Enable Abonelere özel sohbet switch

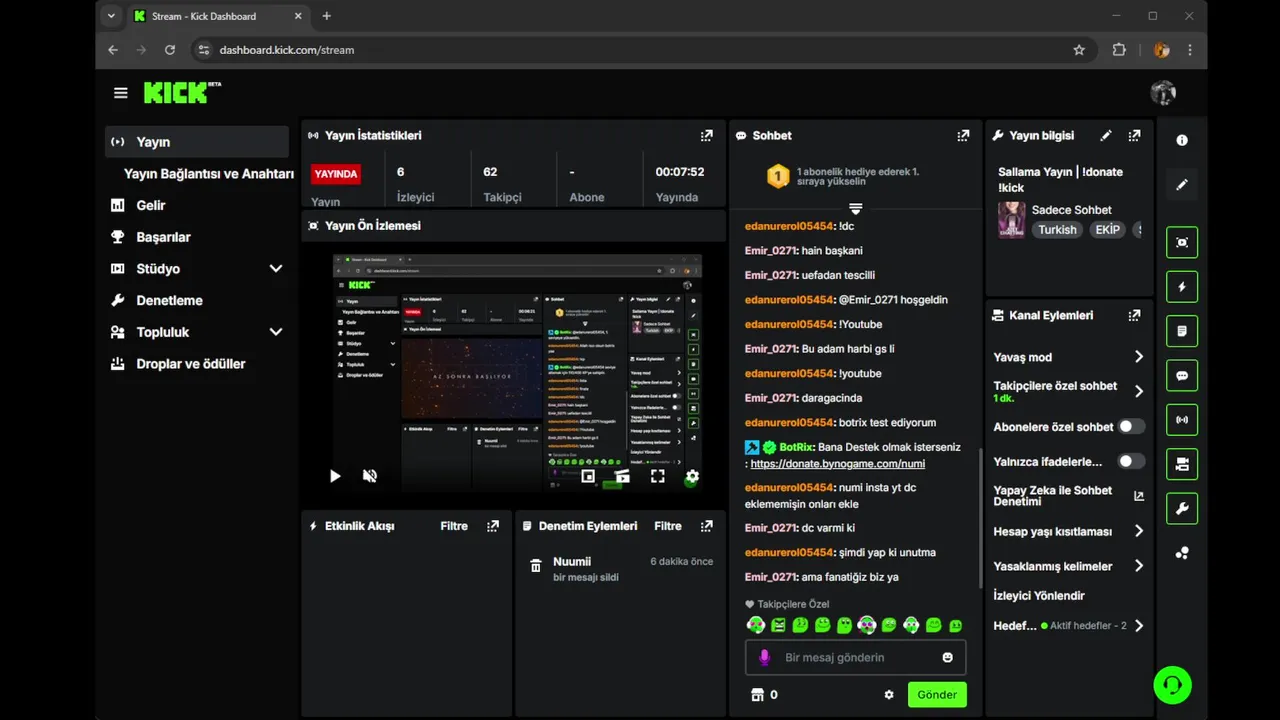click(x=1131, y=426)
